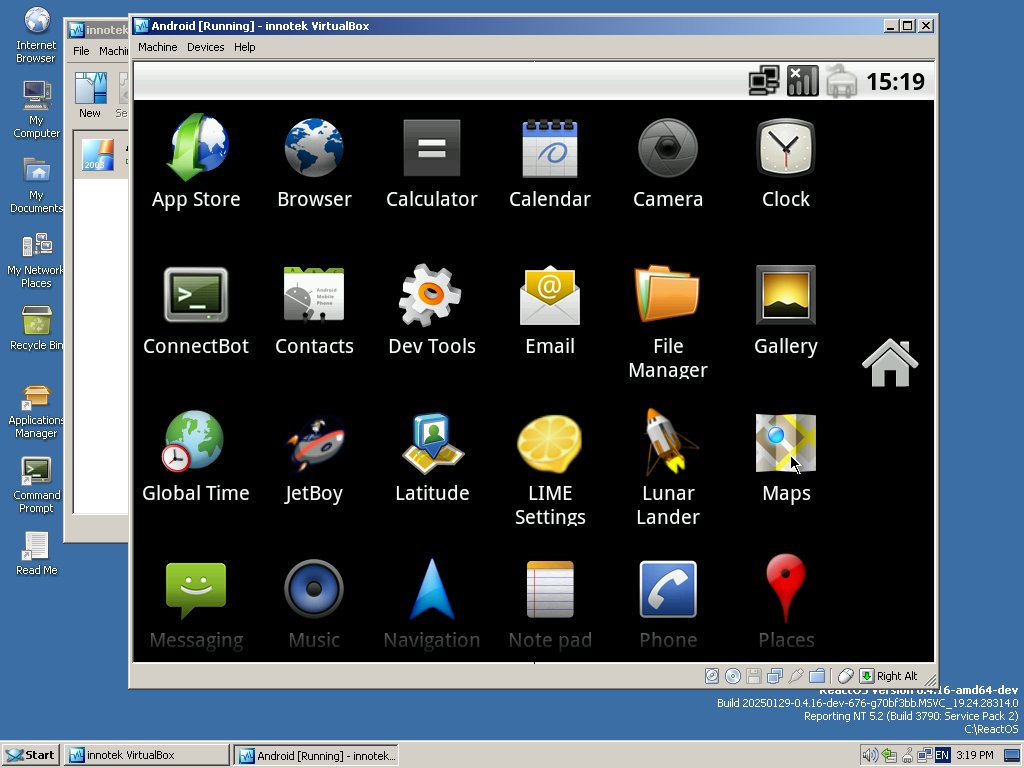Screen dimensions: 1024x768
Task: Launch the Camera app
Action: 667,161
